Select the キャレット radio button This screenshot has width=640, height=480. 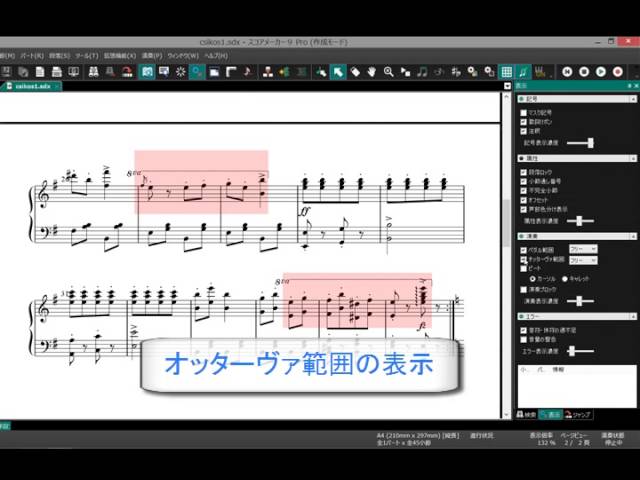click(x=565, y=279)
